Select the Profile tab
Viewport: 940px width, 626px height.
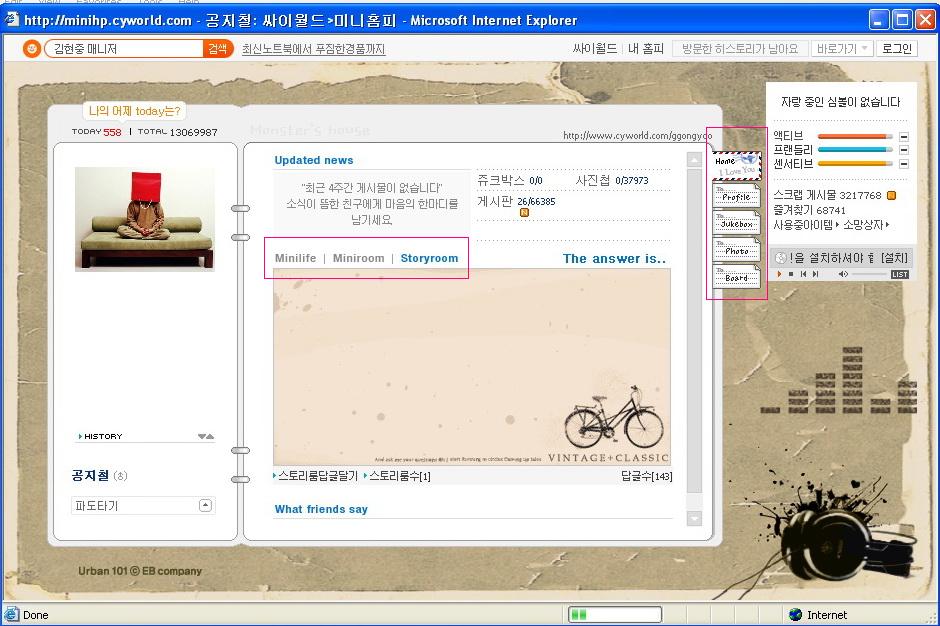[x=736, y=195]
